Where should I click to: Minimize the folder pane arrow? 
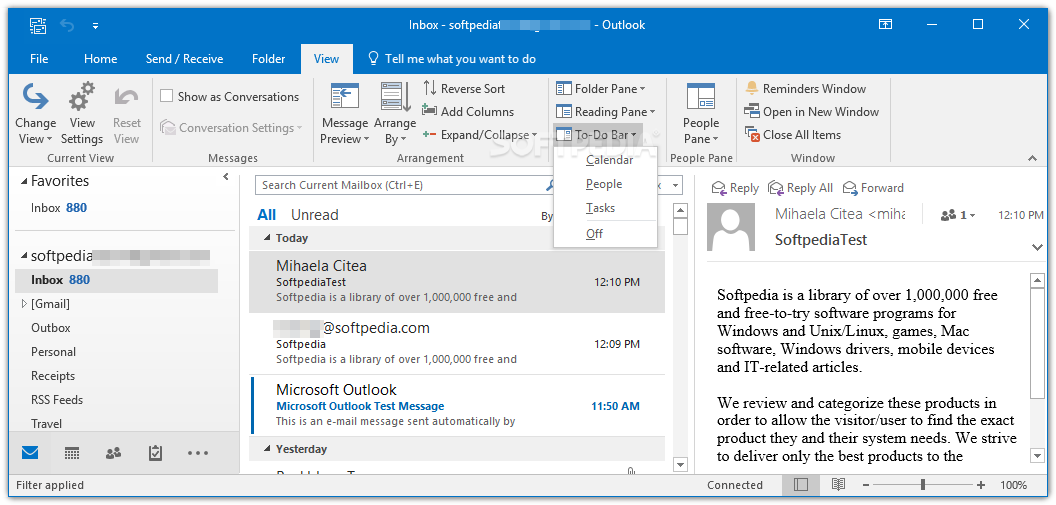click(x=226, y=176)
